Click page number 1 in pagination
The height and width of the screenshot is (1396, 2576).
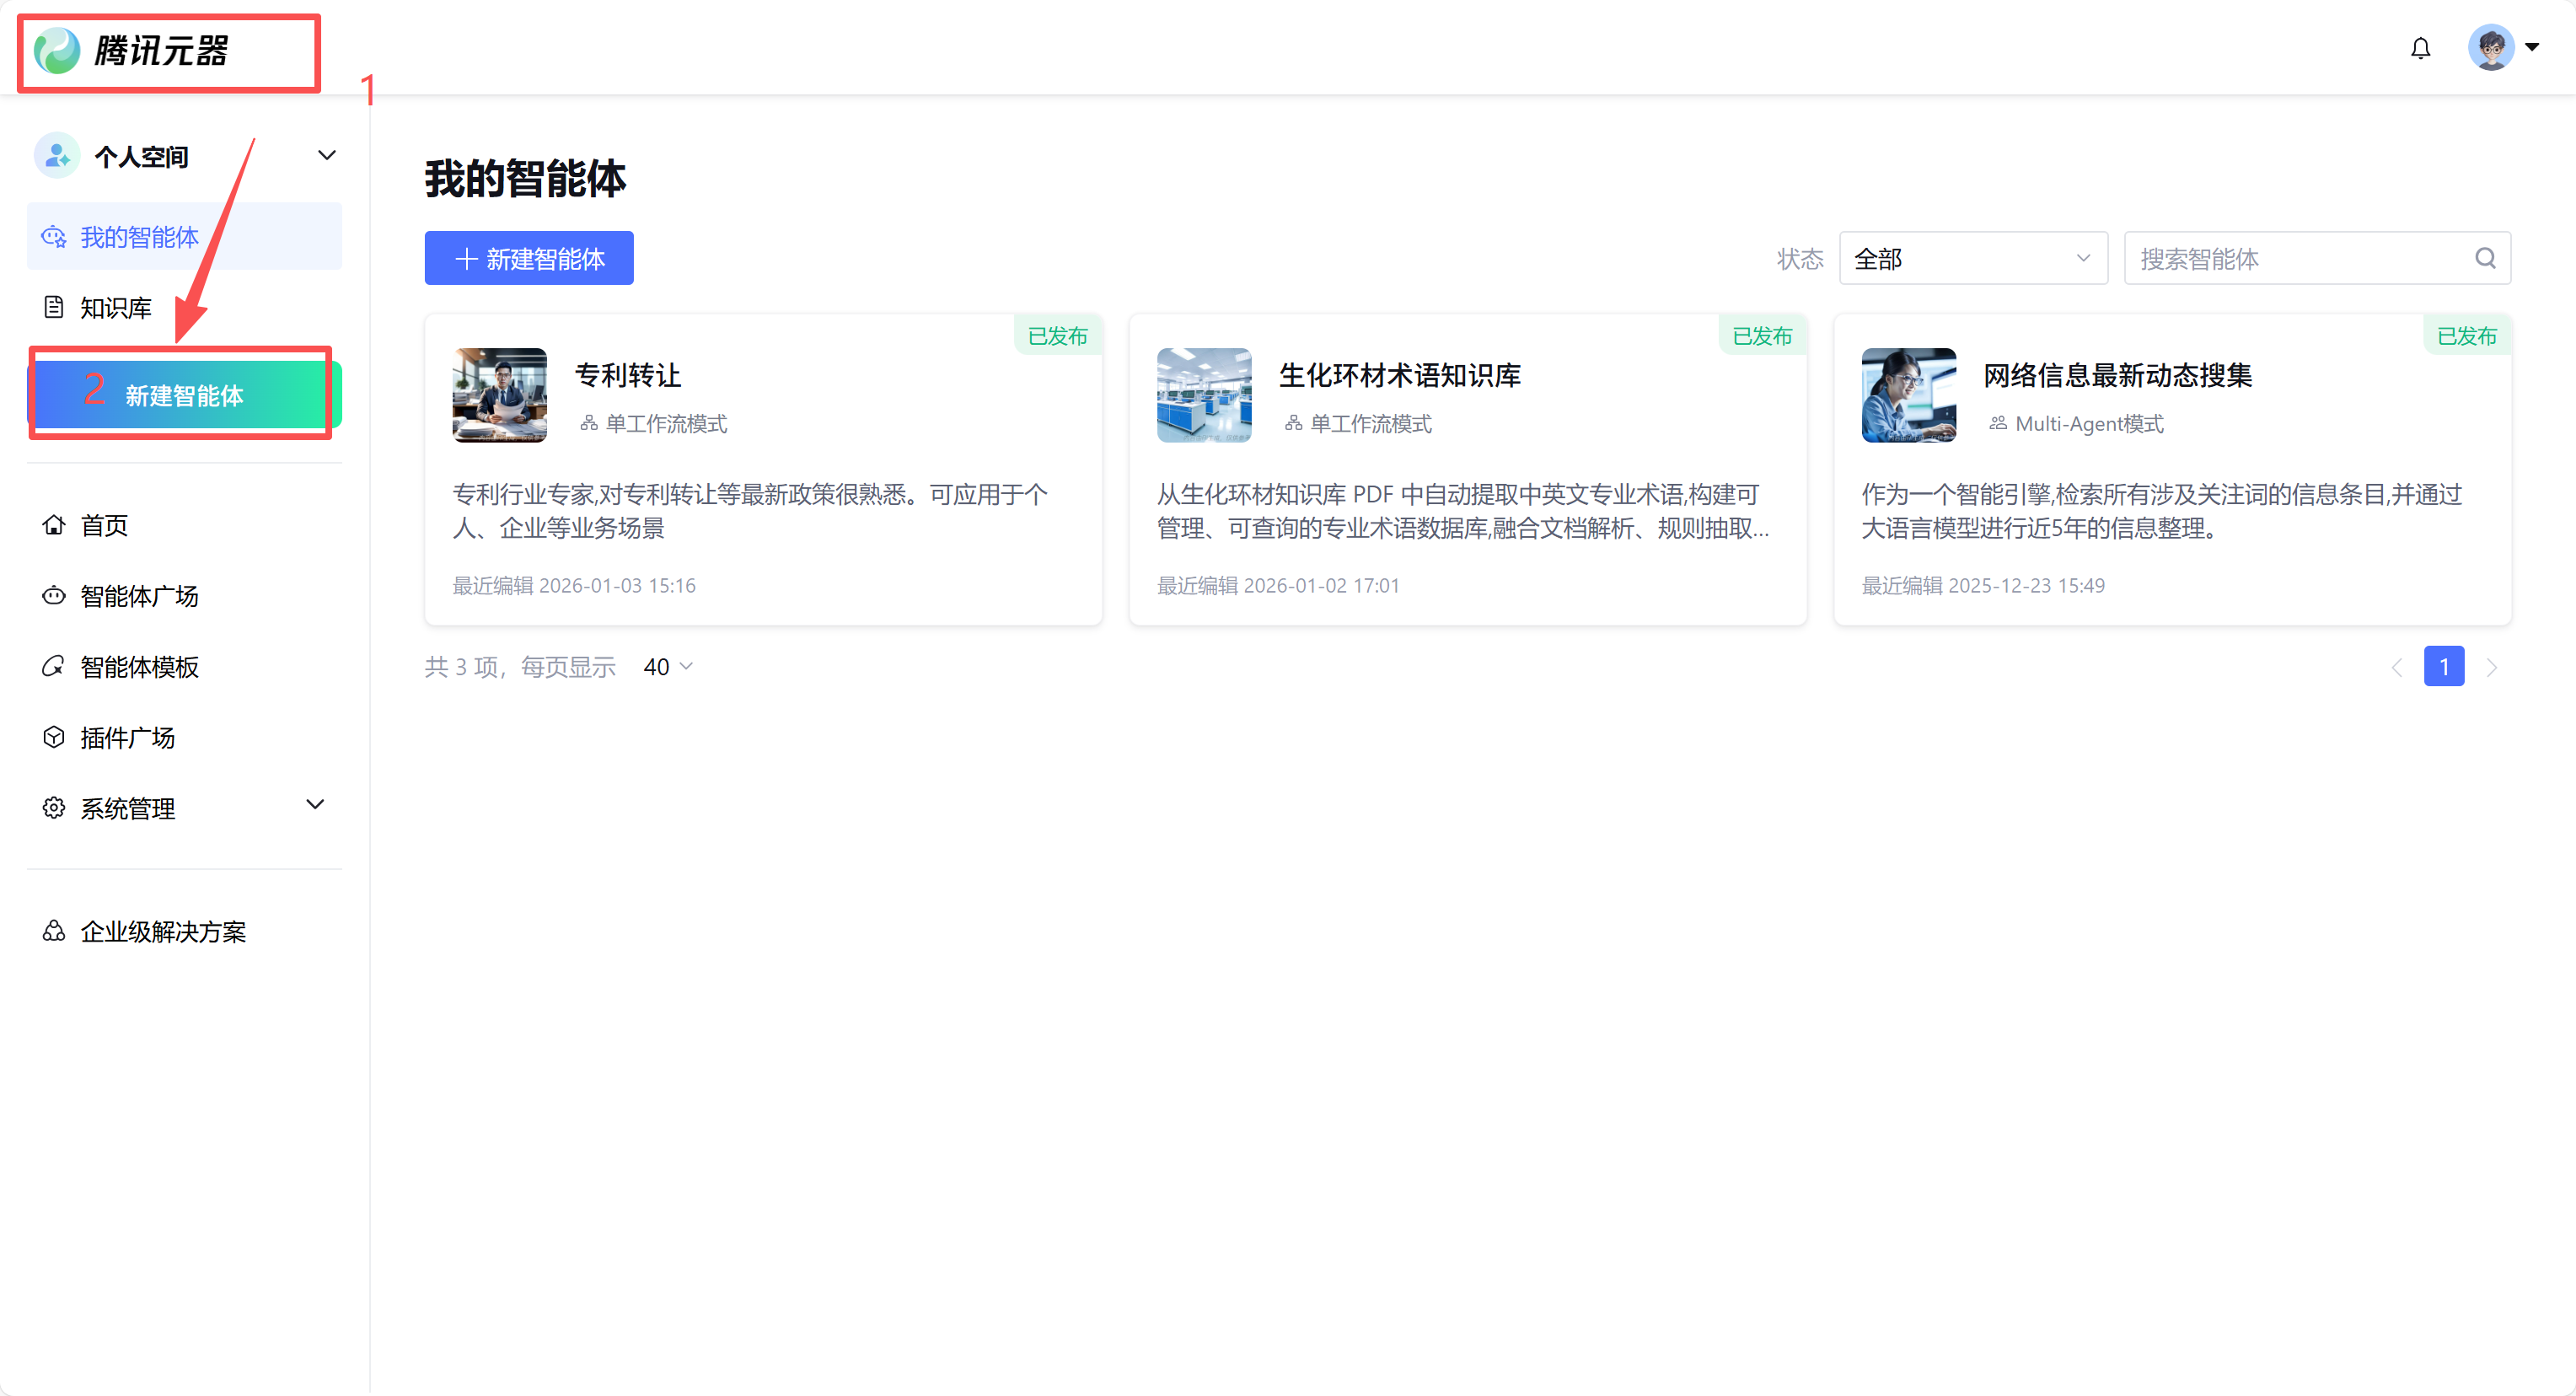pos(2444,667)
